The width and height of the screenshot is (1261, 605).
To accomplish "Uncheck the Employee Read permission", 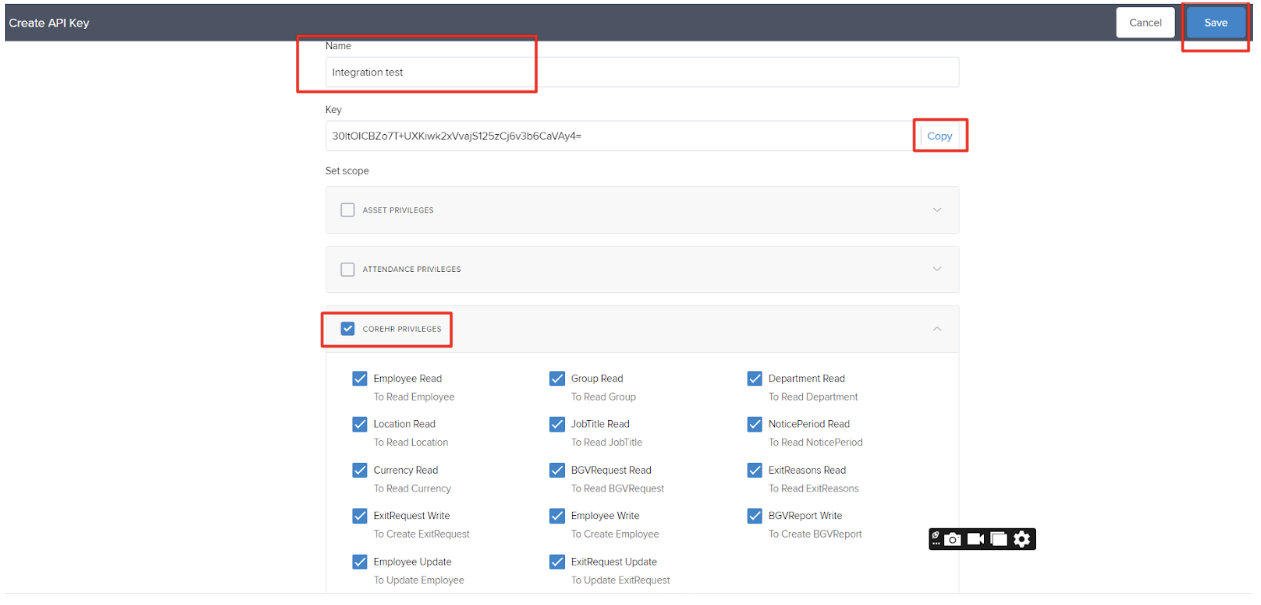I will [x=360, y=379].
